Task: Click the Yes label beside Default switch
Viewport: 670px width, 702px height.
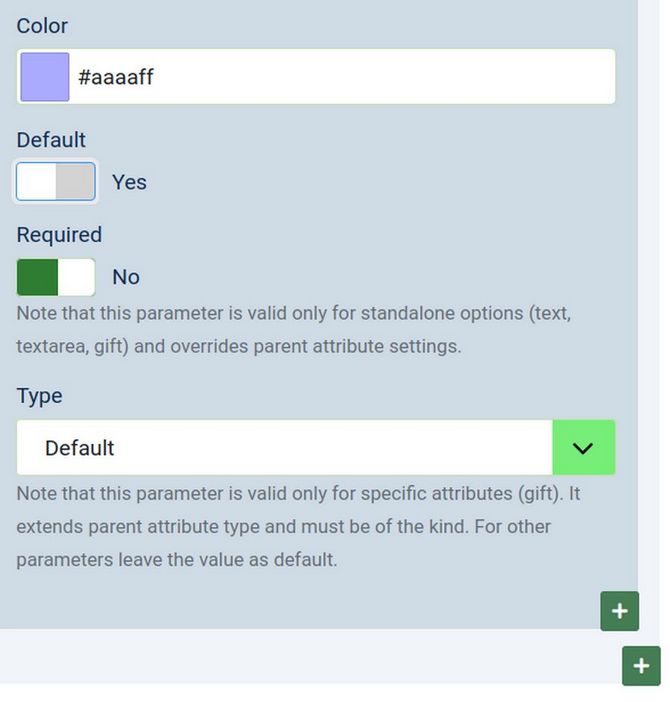Action: point(129,182)
